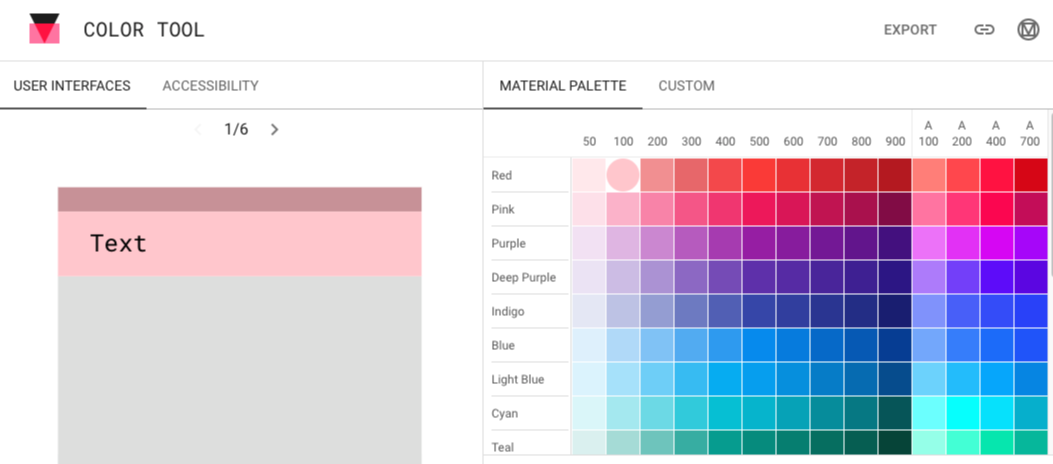Pick the Purple 900 color swatch
1053x464 pixels.
click(x=894, y=243)
